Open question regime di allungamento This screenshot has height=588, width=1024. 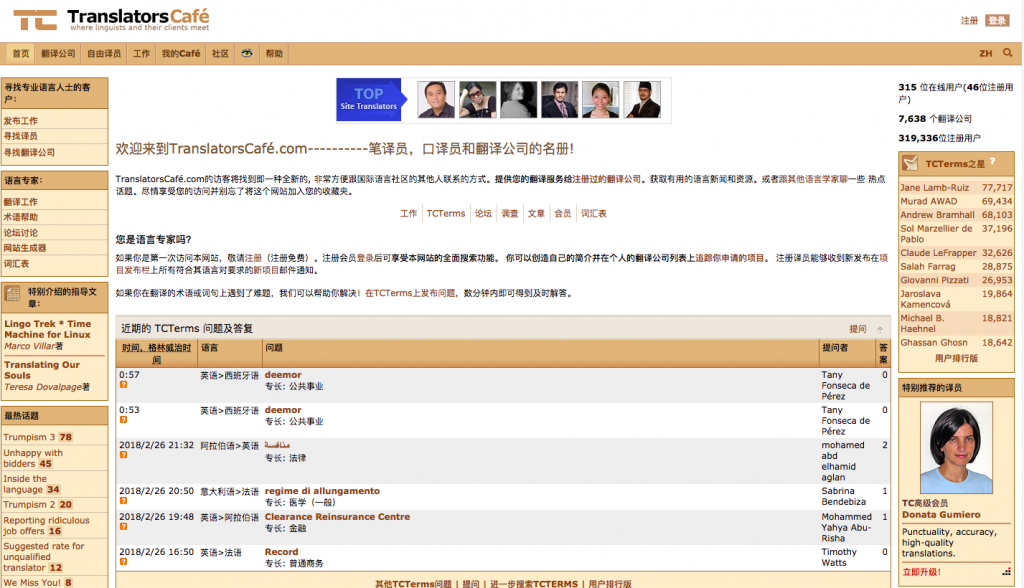click(322, 491)
